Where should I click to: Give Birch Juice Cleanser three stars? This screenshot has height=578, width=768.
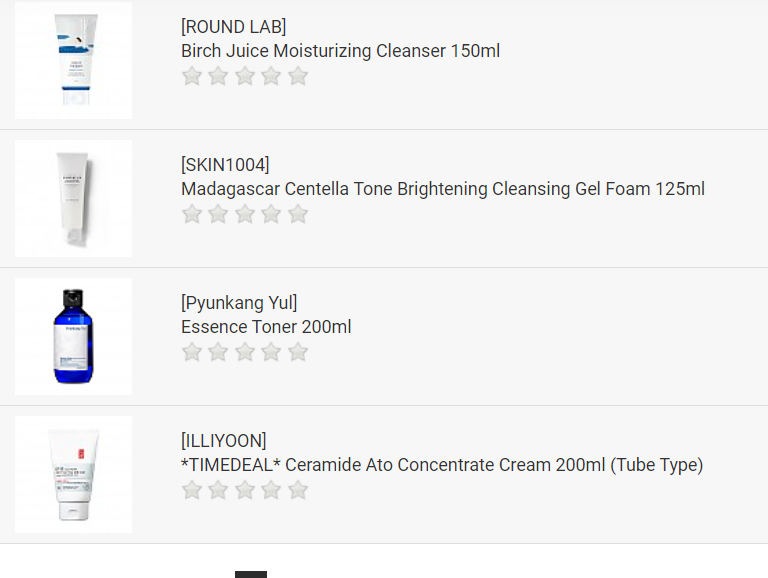(245, 76)
